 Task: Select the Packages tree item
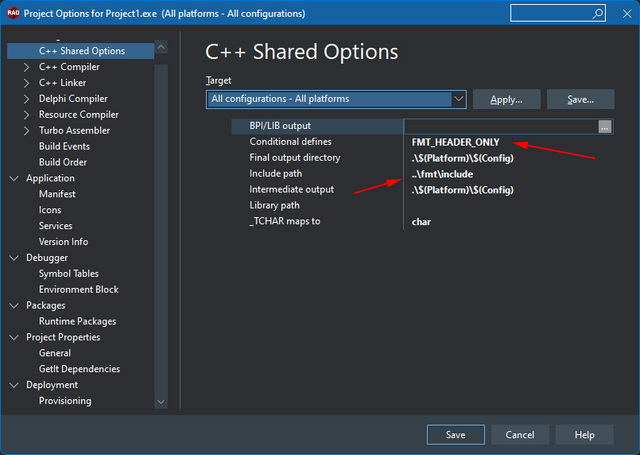[45, 306]
